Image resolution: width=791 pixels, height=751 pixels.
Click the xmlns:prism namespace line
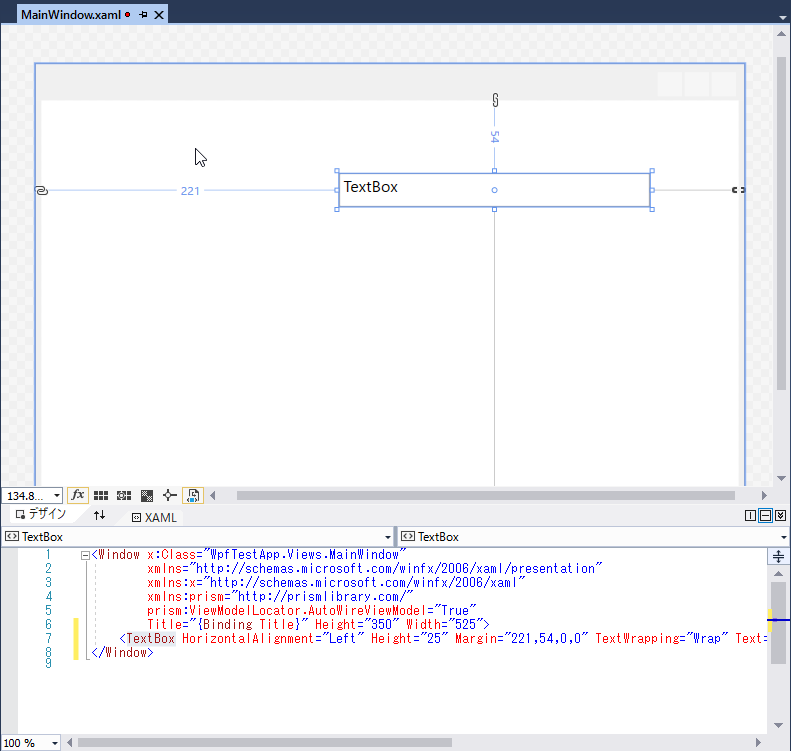pos(280,597)
